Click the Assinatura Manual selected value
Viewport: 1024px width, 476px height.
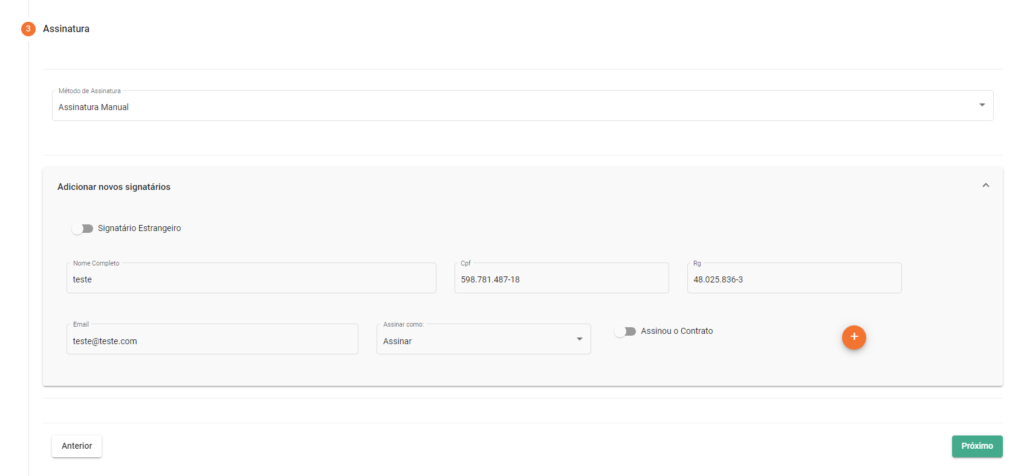point(94,108)
